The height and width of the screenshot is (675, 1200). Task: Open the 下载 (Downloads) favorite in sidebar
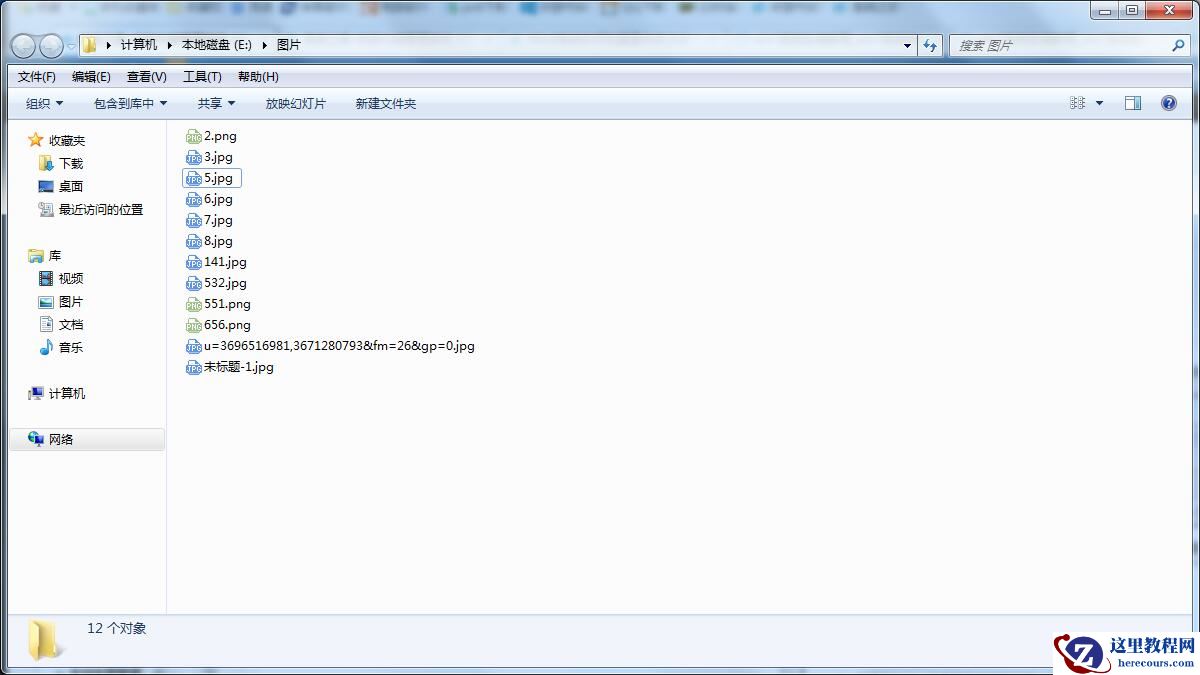pyautogui.click(x=67, y=163)
